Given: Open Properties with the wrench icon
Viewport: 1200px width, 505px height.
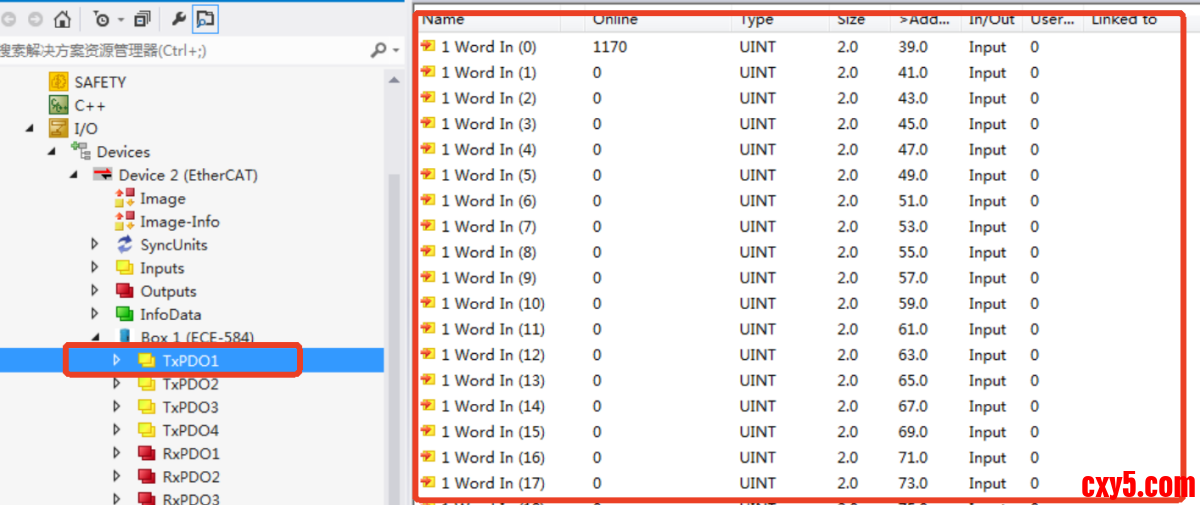Looking at the screenshot, I should click(180, 19).
